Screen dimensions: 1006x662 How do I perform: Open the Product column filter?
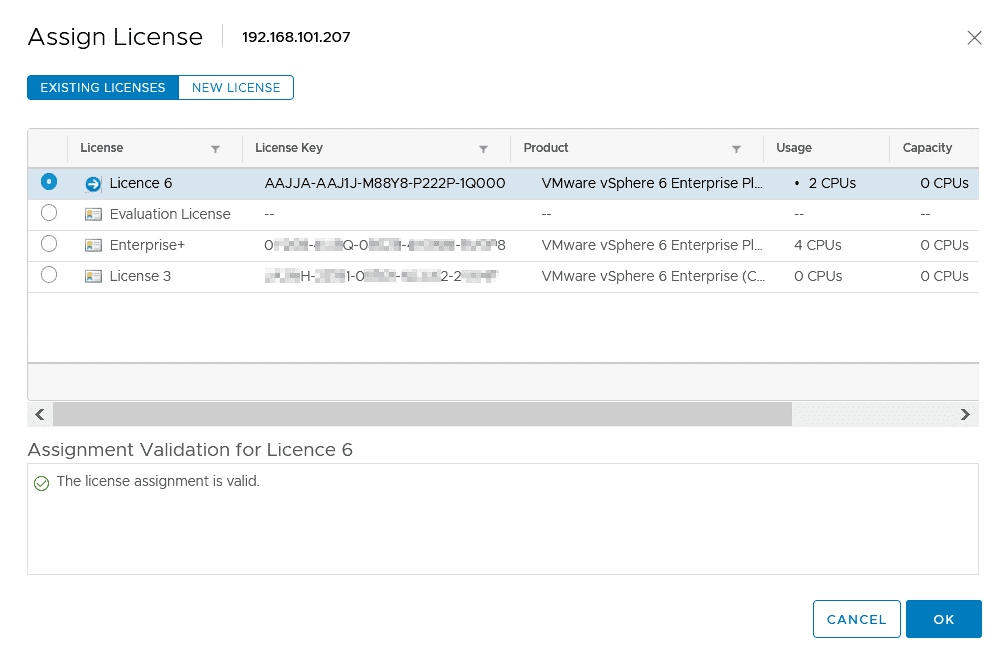click(x=737, y=149)
